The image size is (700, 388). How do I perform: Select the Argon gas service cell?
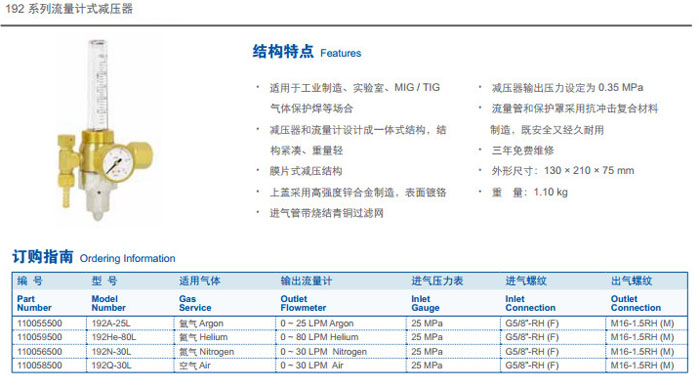pos(201,323)
